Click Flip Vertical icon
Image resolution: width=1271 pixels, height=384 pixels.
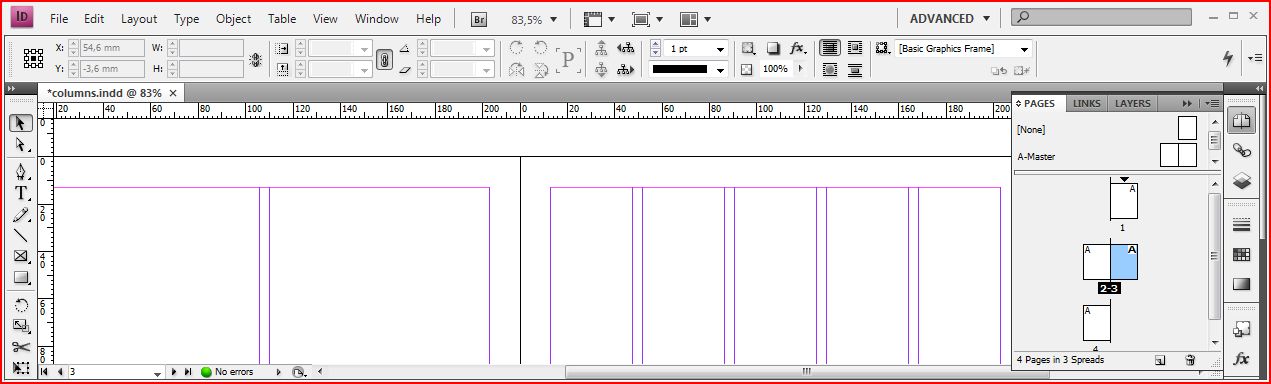[x=541, y=70]
